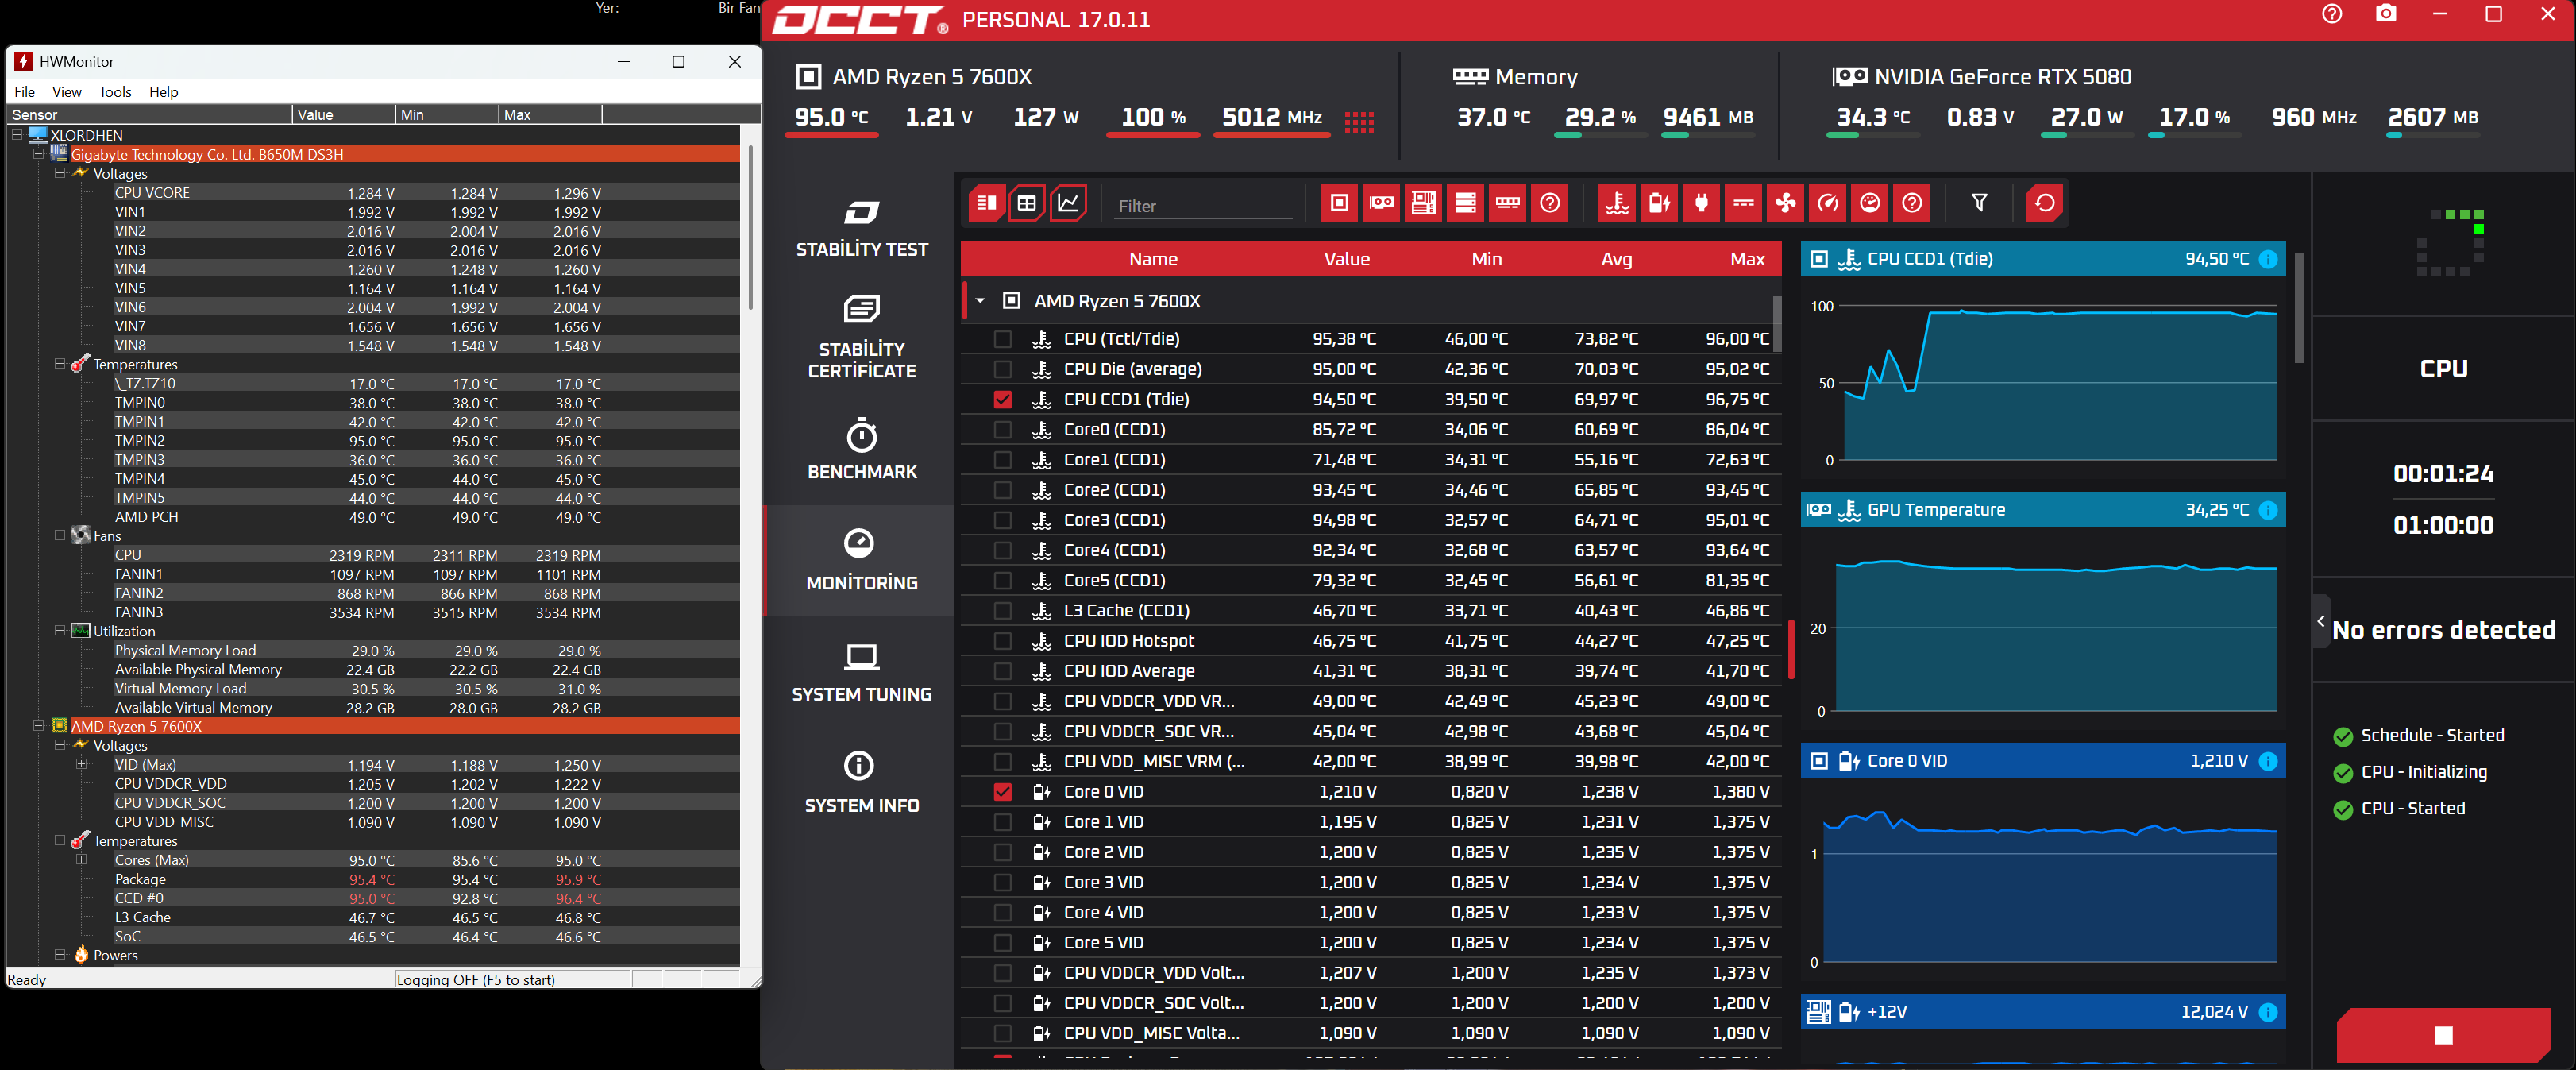
Task: Toggle the clock speed gauge filter icon
Action: point(1827,203)
